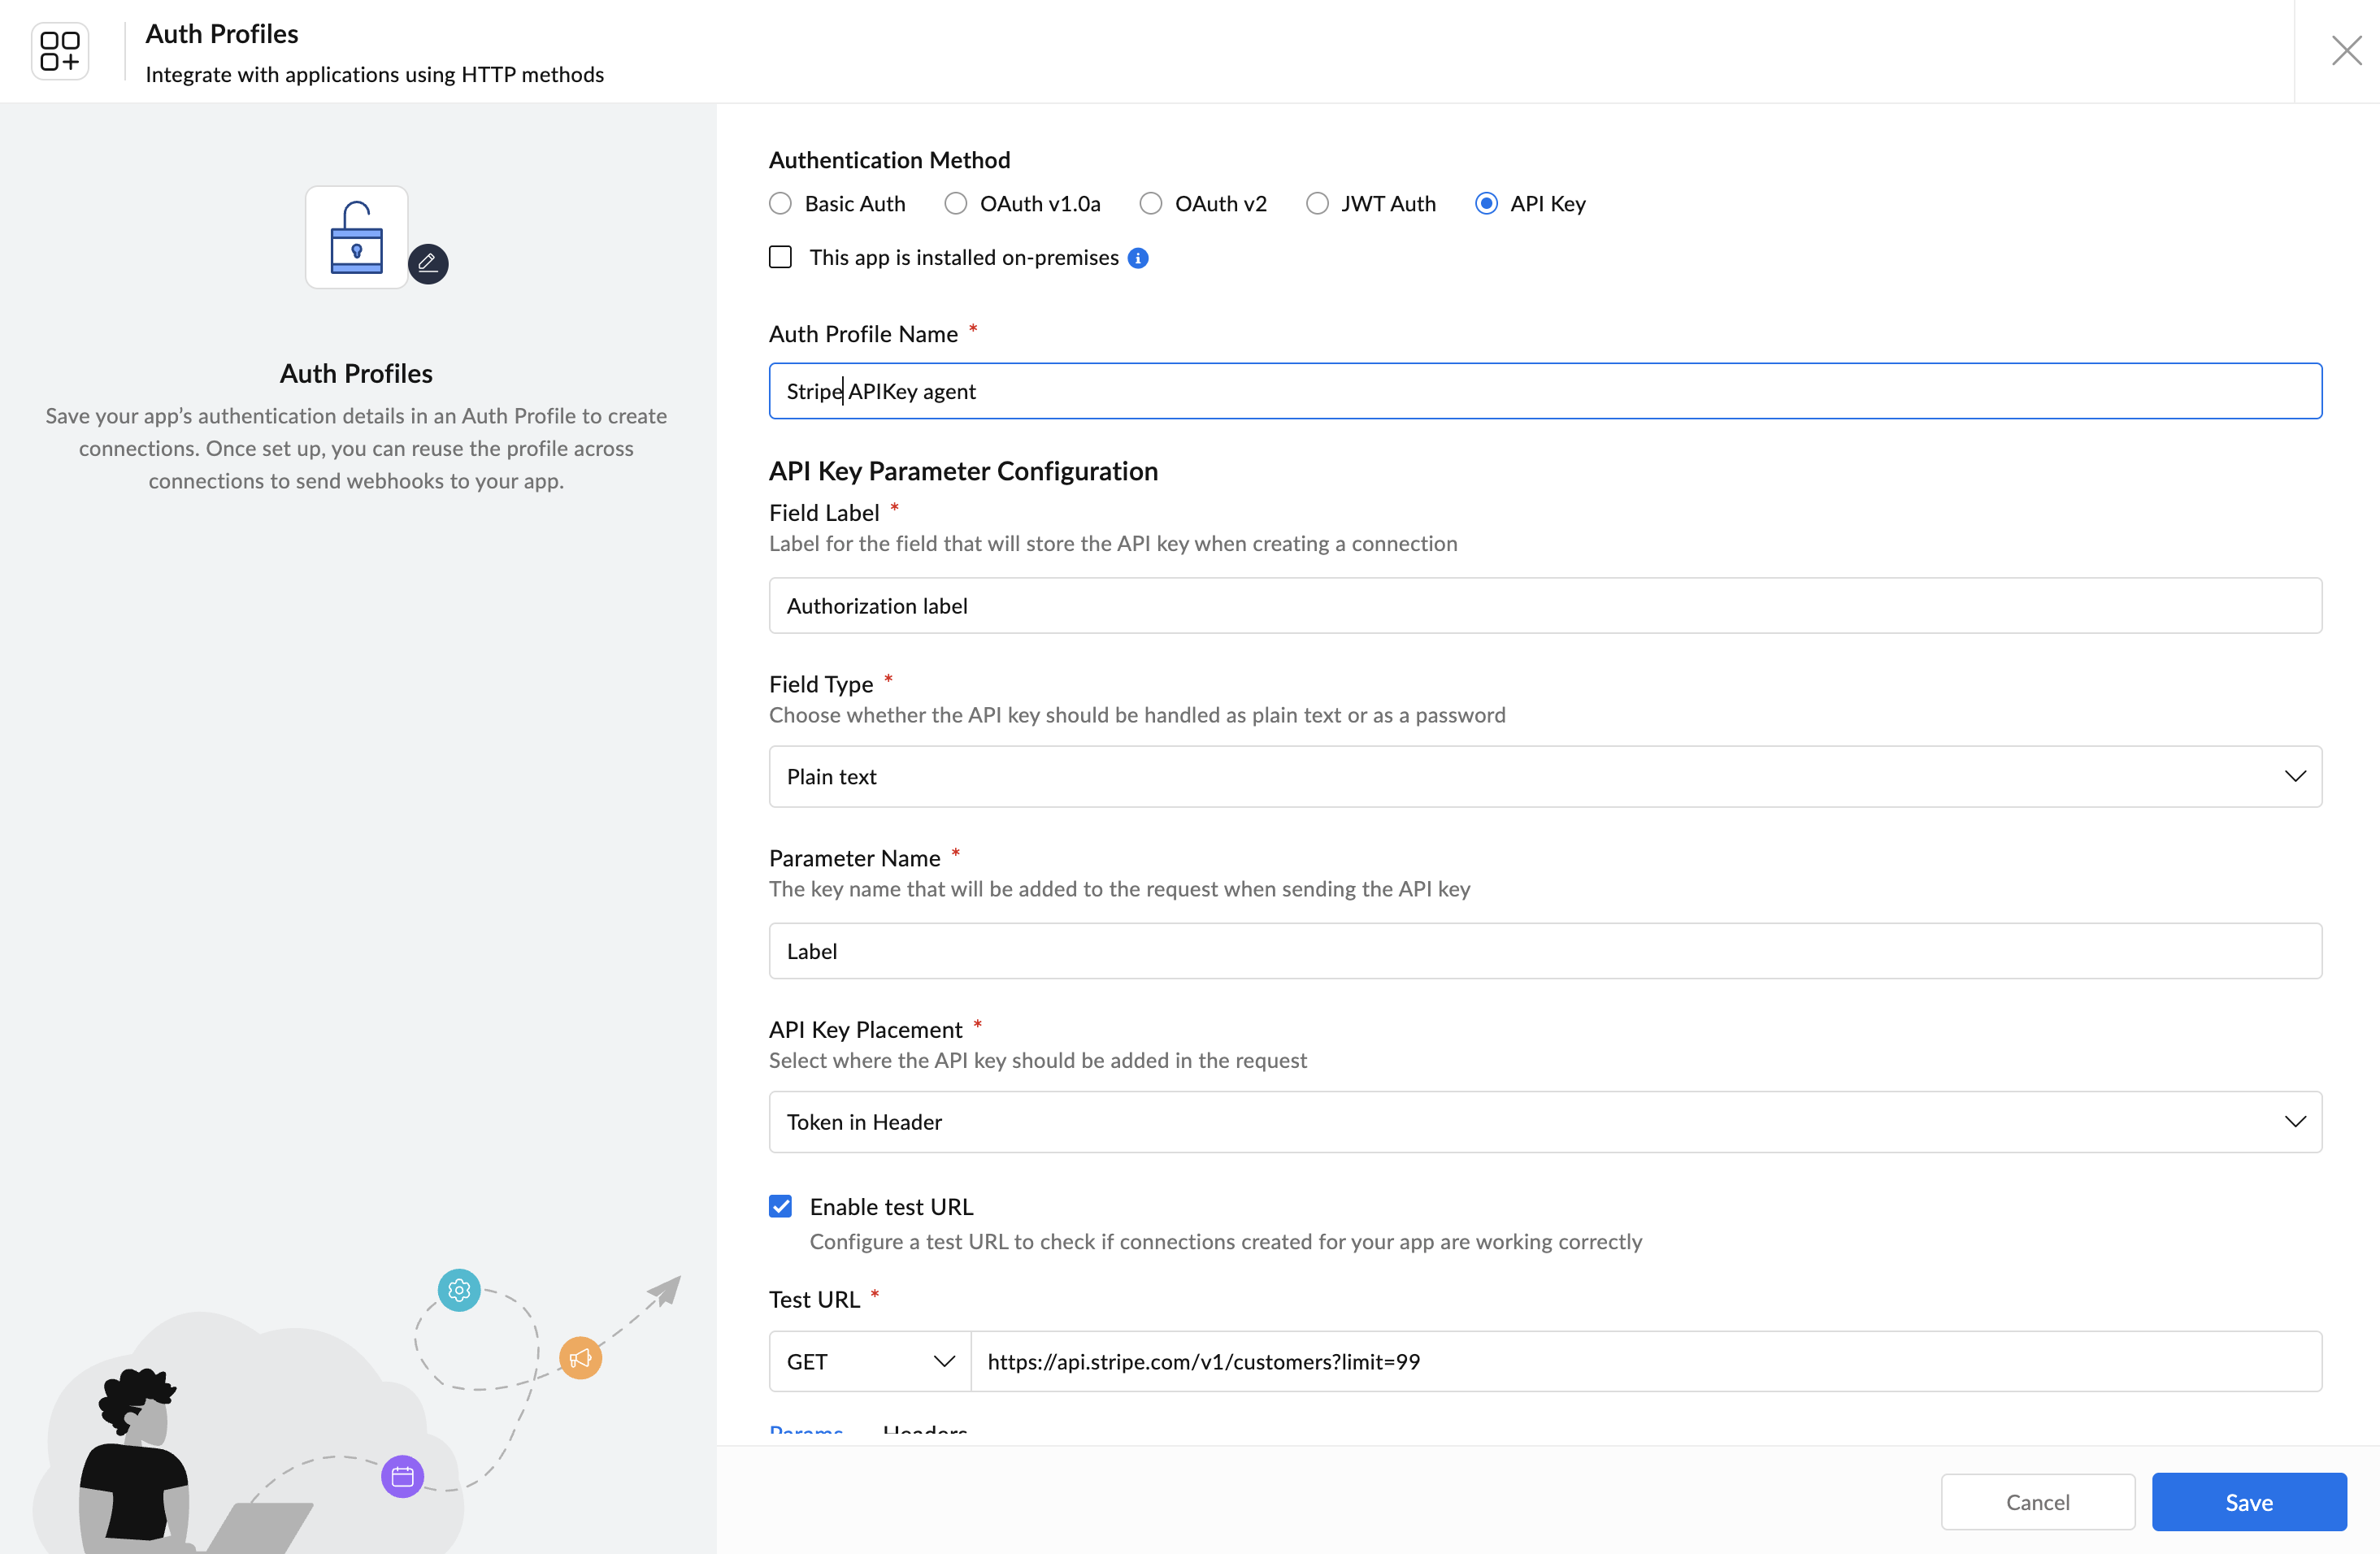
Task: Click the orange megaphone icon in illustration
Action: [x=580, y=1357]
